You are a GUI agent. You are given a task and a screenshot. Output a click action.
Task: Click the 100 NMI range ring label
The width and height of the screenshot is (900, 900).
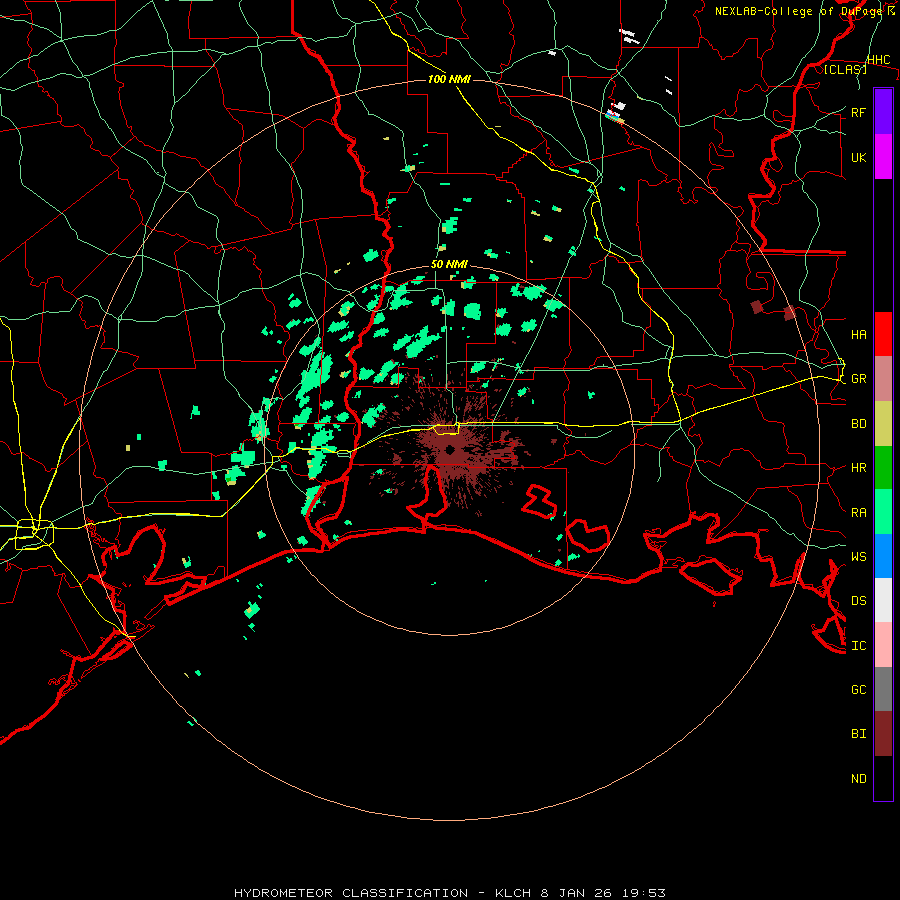pyautogui.click(x=449, y=79)
